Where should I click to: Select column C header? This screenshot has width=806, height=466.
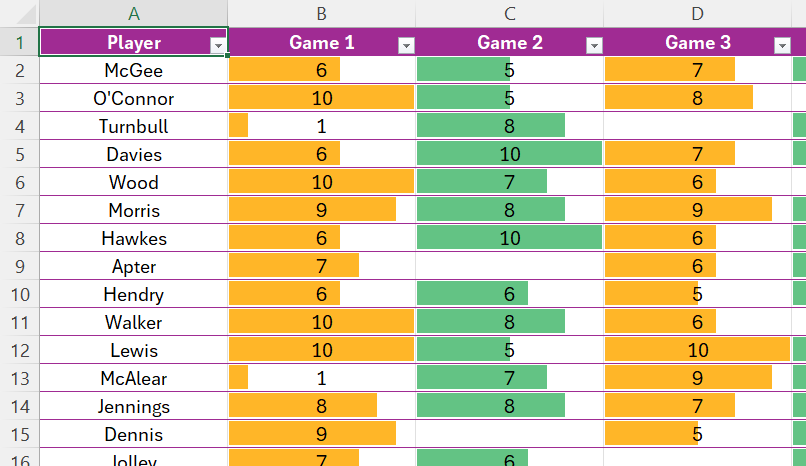point(509,14)
